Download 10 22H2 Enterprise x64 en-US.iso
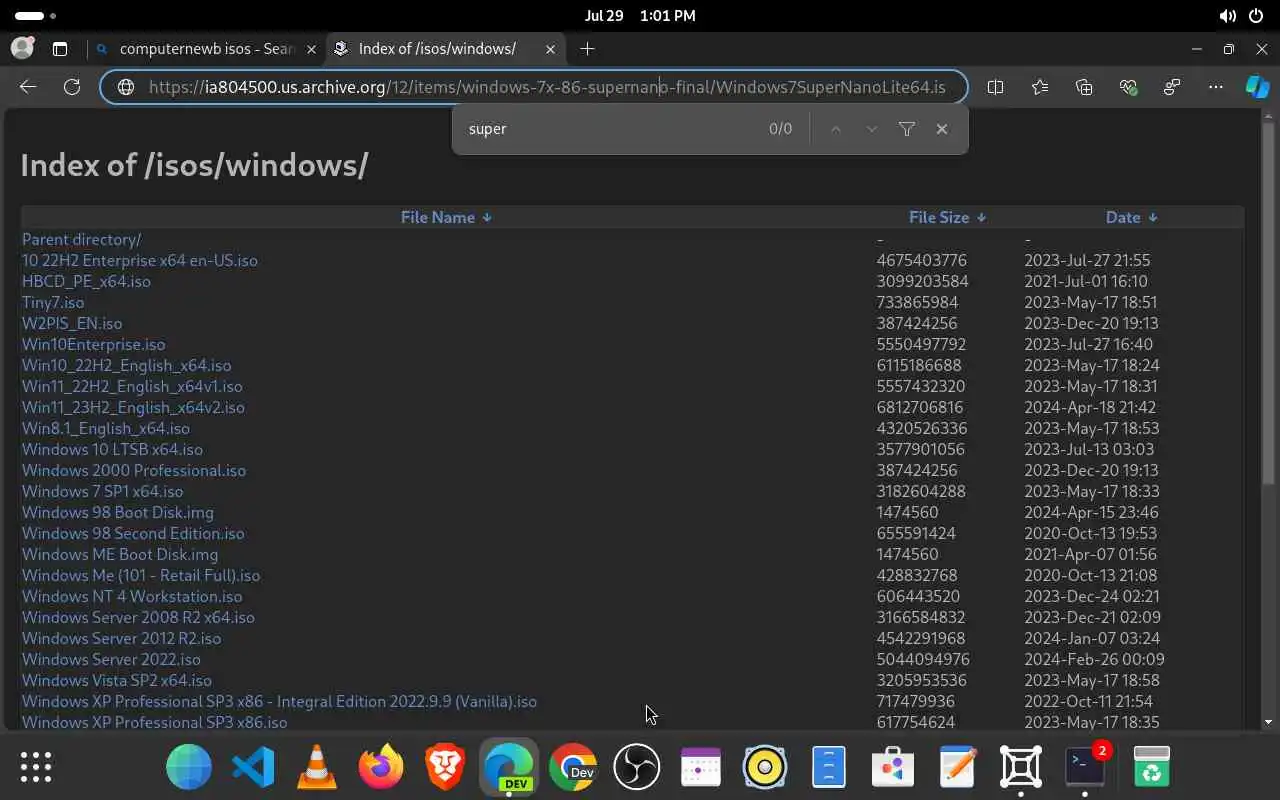Screen dimensions: 1280x800 tap(140, 260)
